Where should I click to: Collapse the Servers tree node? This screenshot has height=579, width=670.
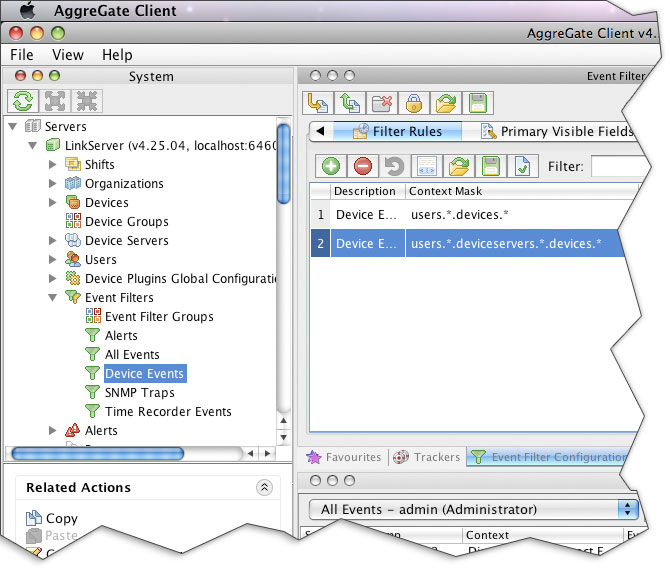(13, 126)
